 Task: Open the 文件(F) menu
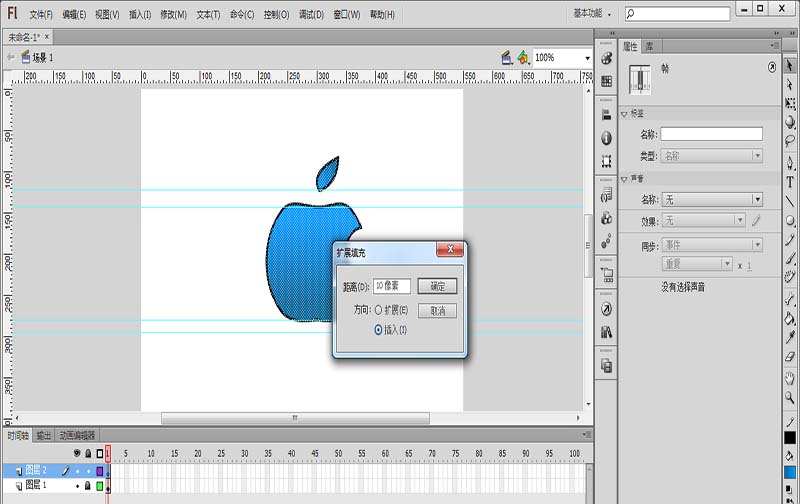(x=41, y=15)
